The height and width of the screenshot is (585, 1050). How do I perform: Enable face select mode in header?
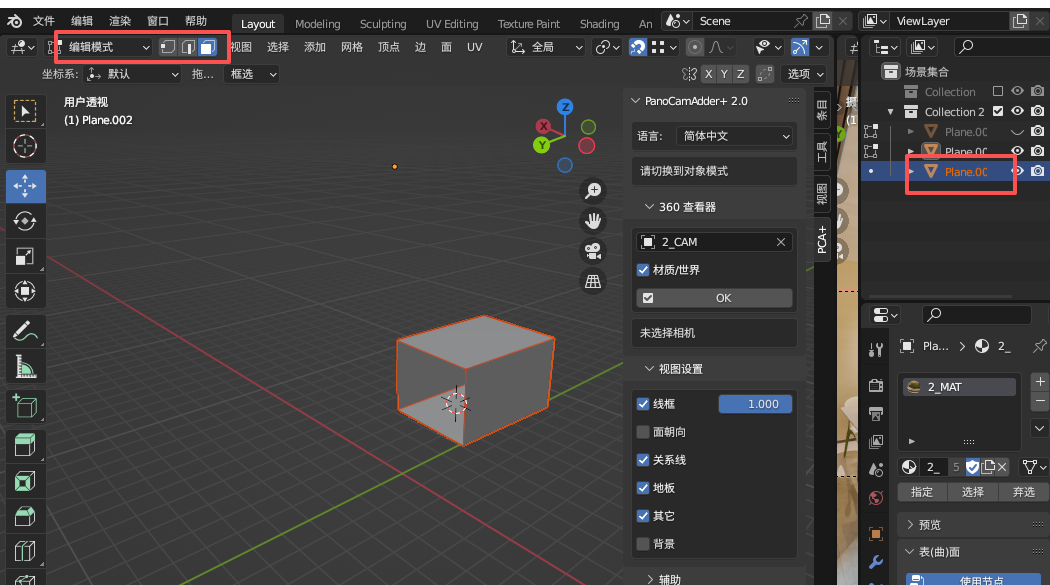tap(207, 47)
